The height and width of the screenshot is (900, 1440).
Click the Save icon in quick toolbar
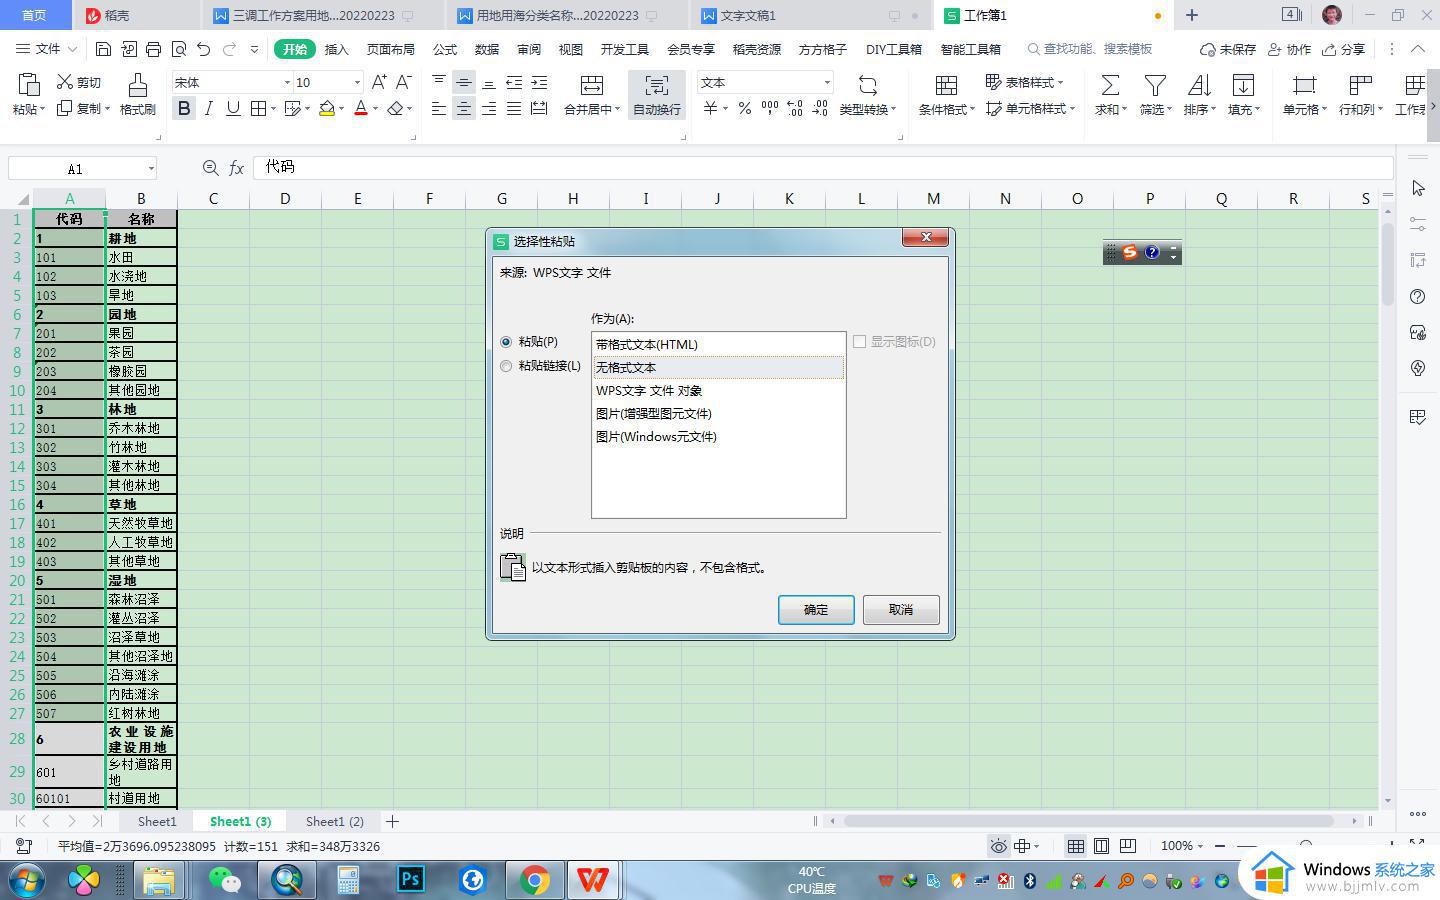[103, 49]
